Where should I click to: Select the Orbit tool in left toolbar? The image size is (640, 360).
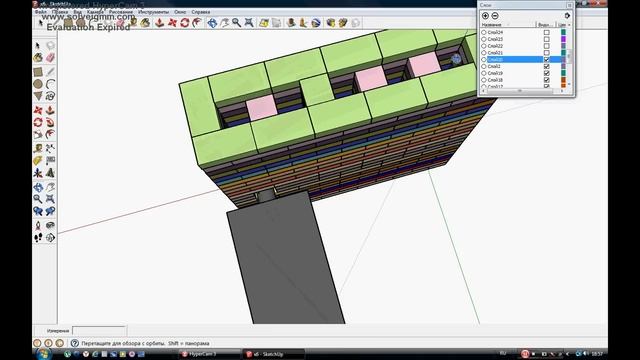38,187
